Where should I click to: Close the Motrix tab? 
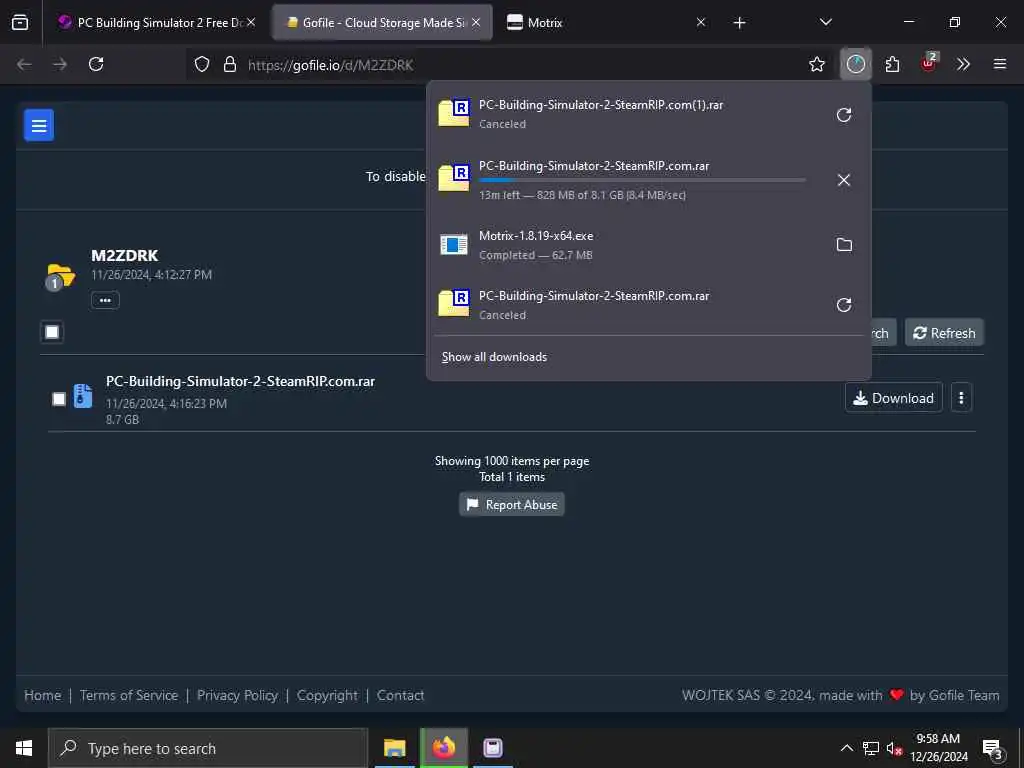pyautogui.click(x=701, y=22)
